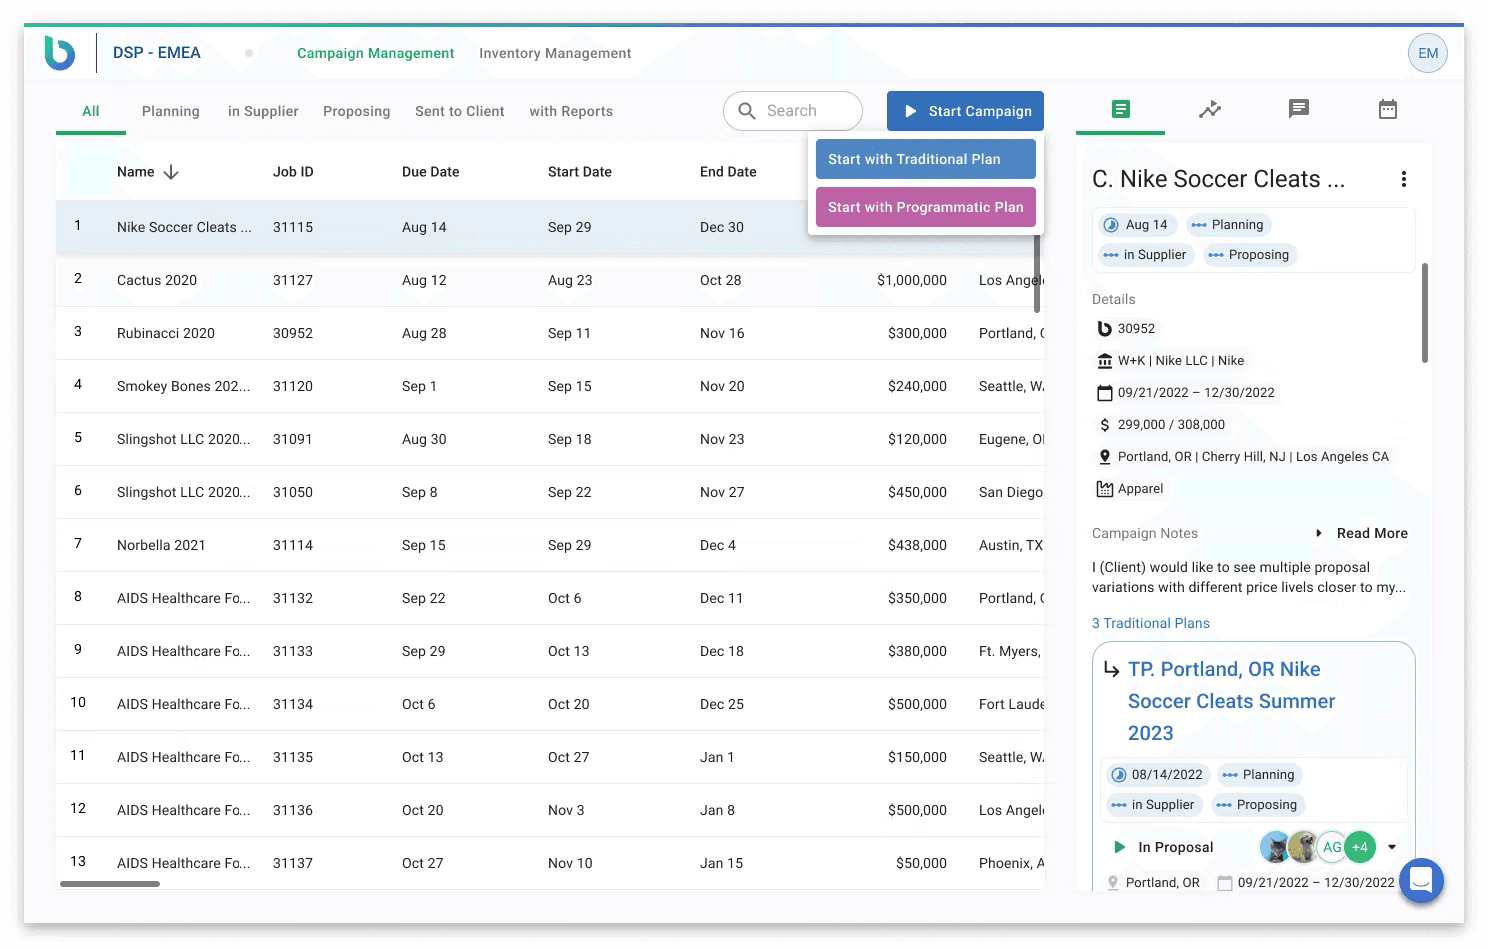
Task: Click the AG member avatar
Action: [1332, 847]
